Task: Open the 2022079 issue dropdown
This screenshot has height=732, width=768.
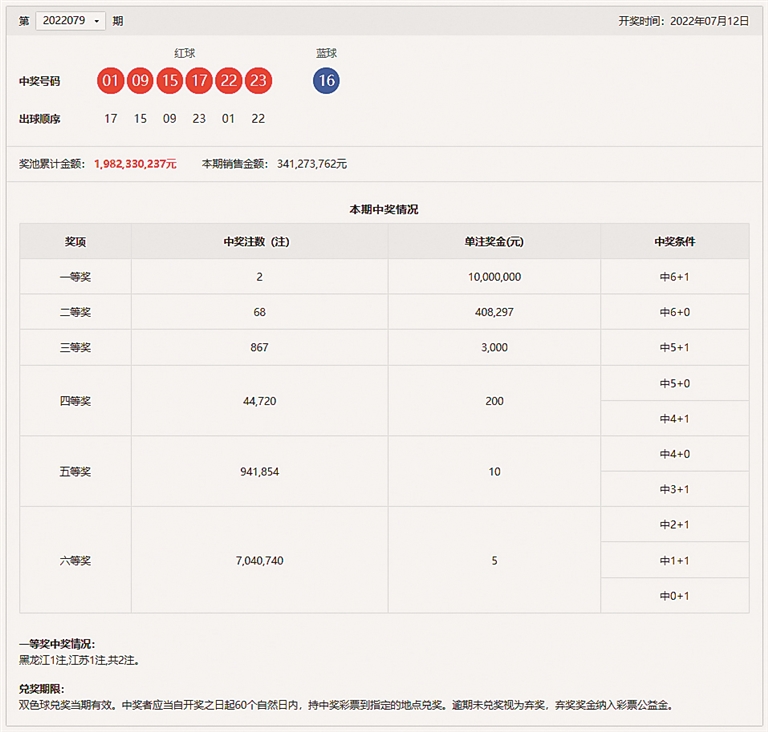Action: (x=70, y=21)
